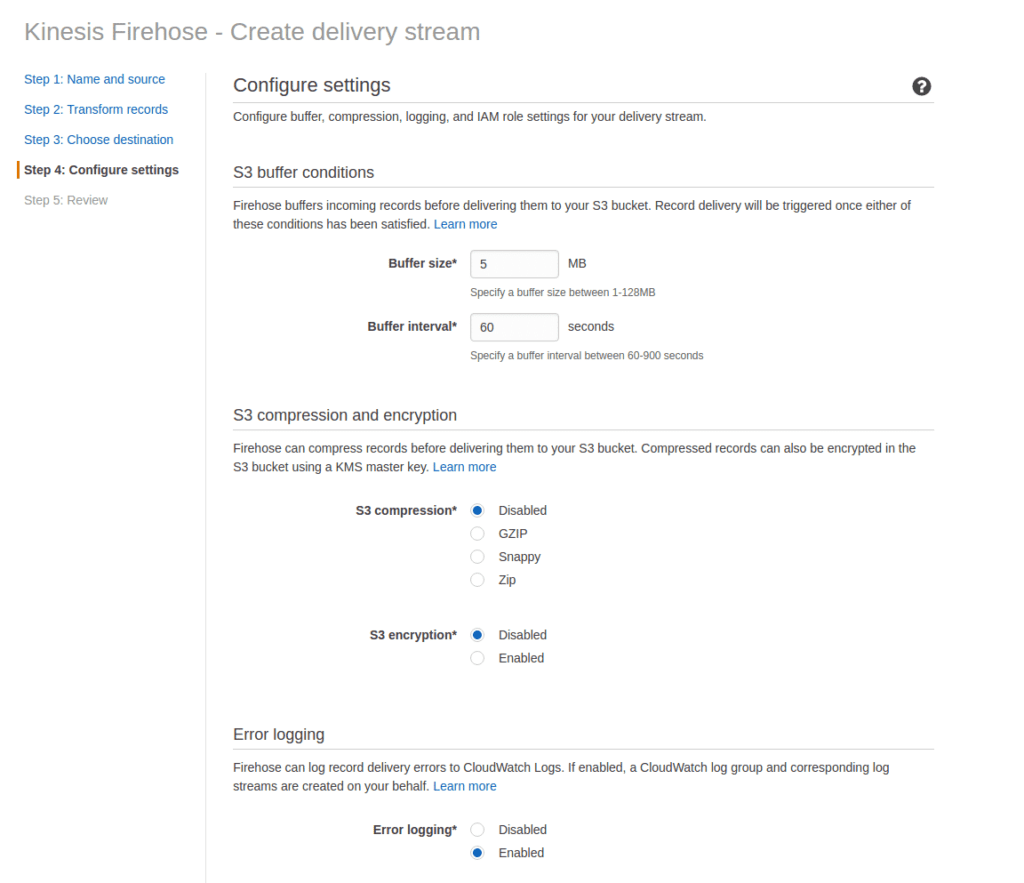The image size is (1024, 883).
Task: Navigate to Step 2: Transform records
Action: click(96, 109)
